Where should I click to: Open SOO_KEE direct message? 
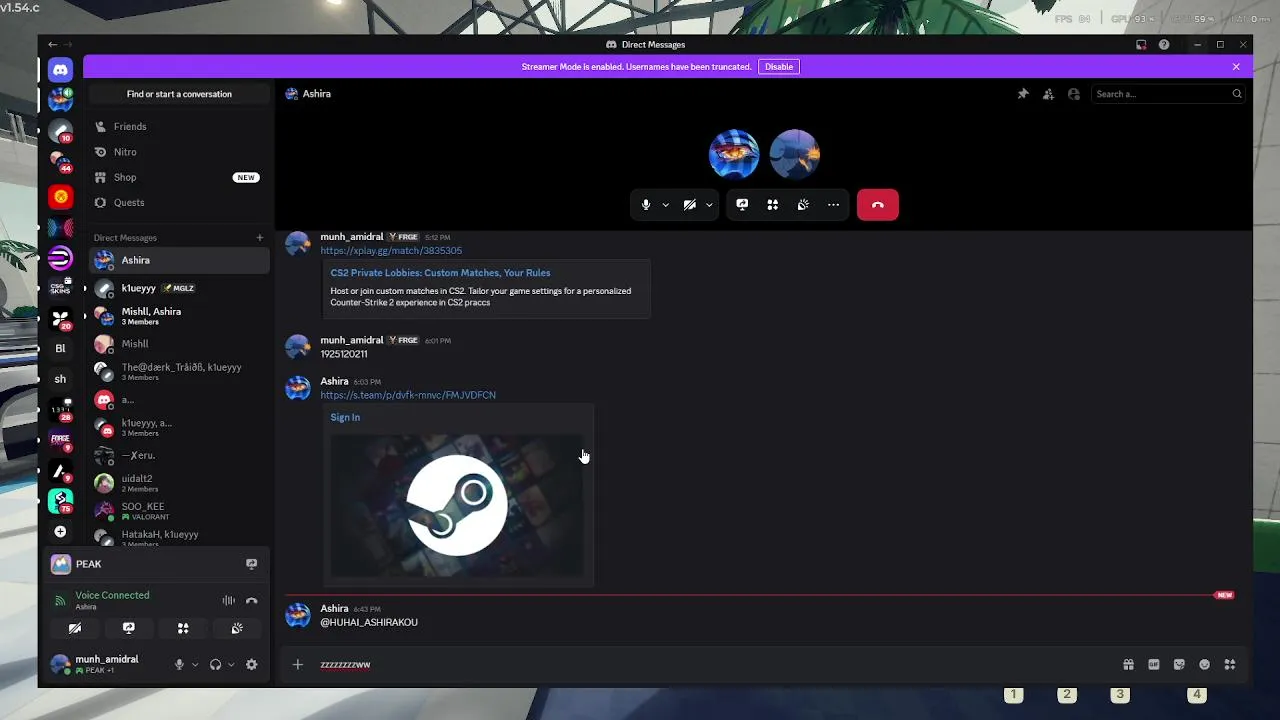179,511
